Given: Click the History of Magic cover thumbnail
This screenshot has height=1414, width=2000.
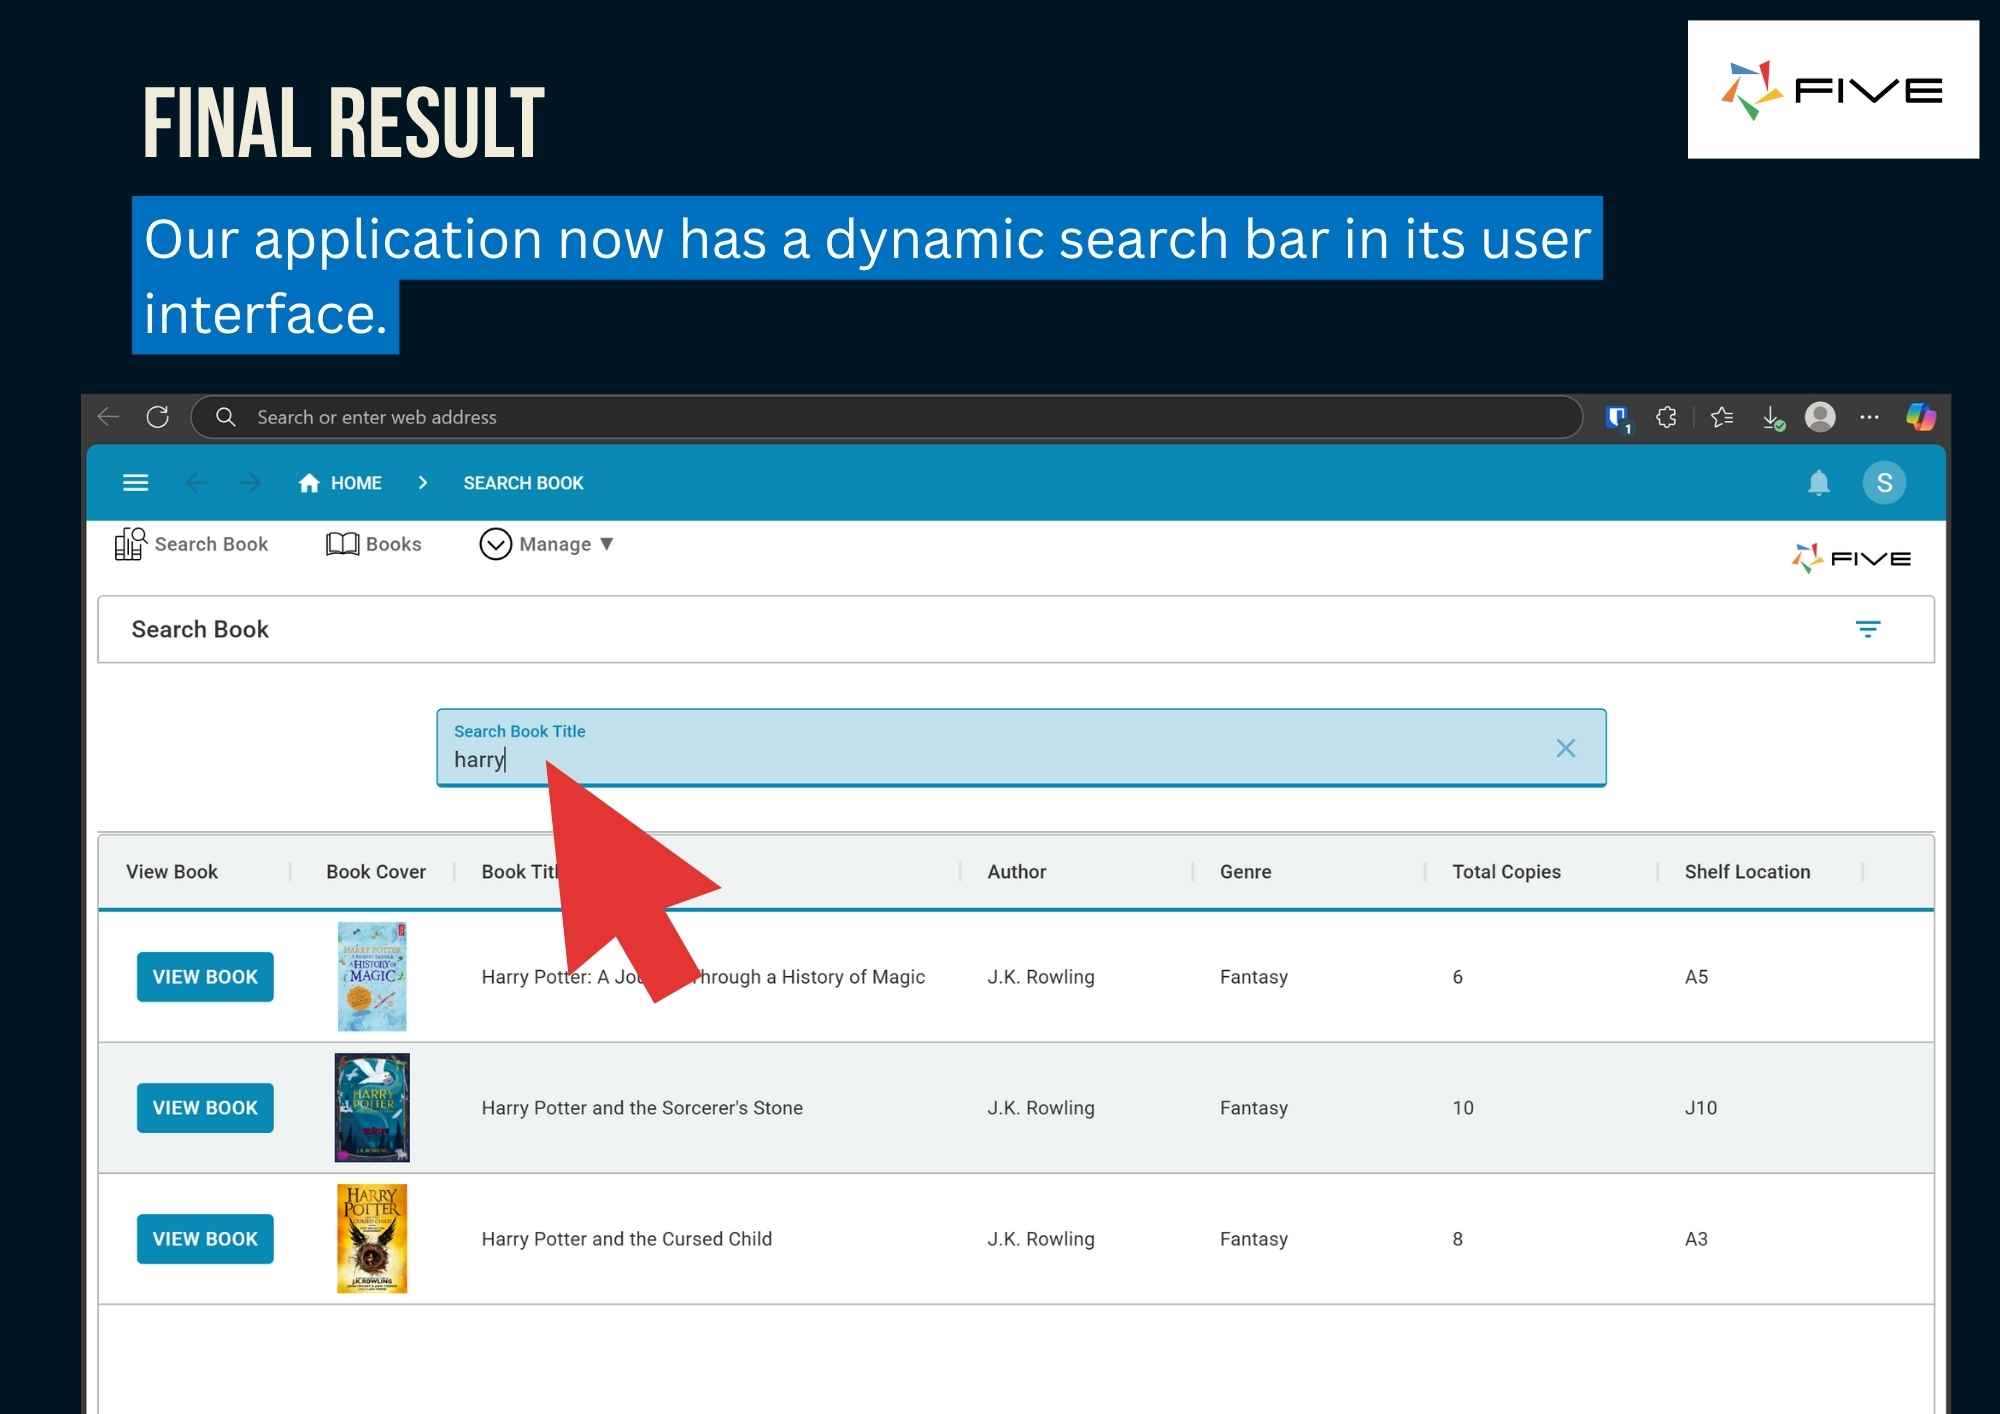Looking at the screenshot, I should coord(371,976).
